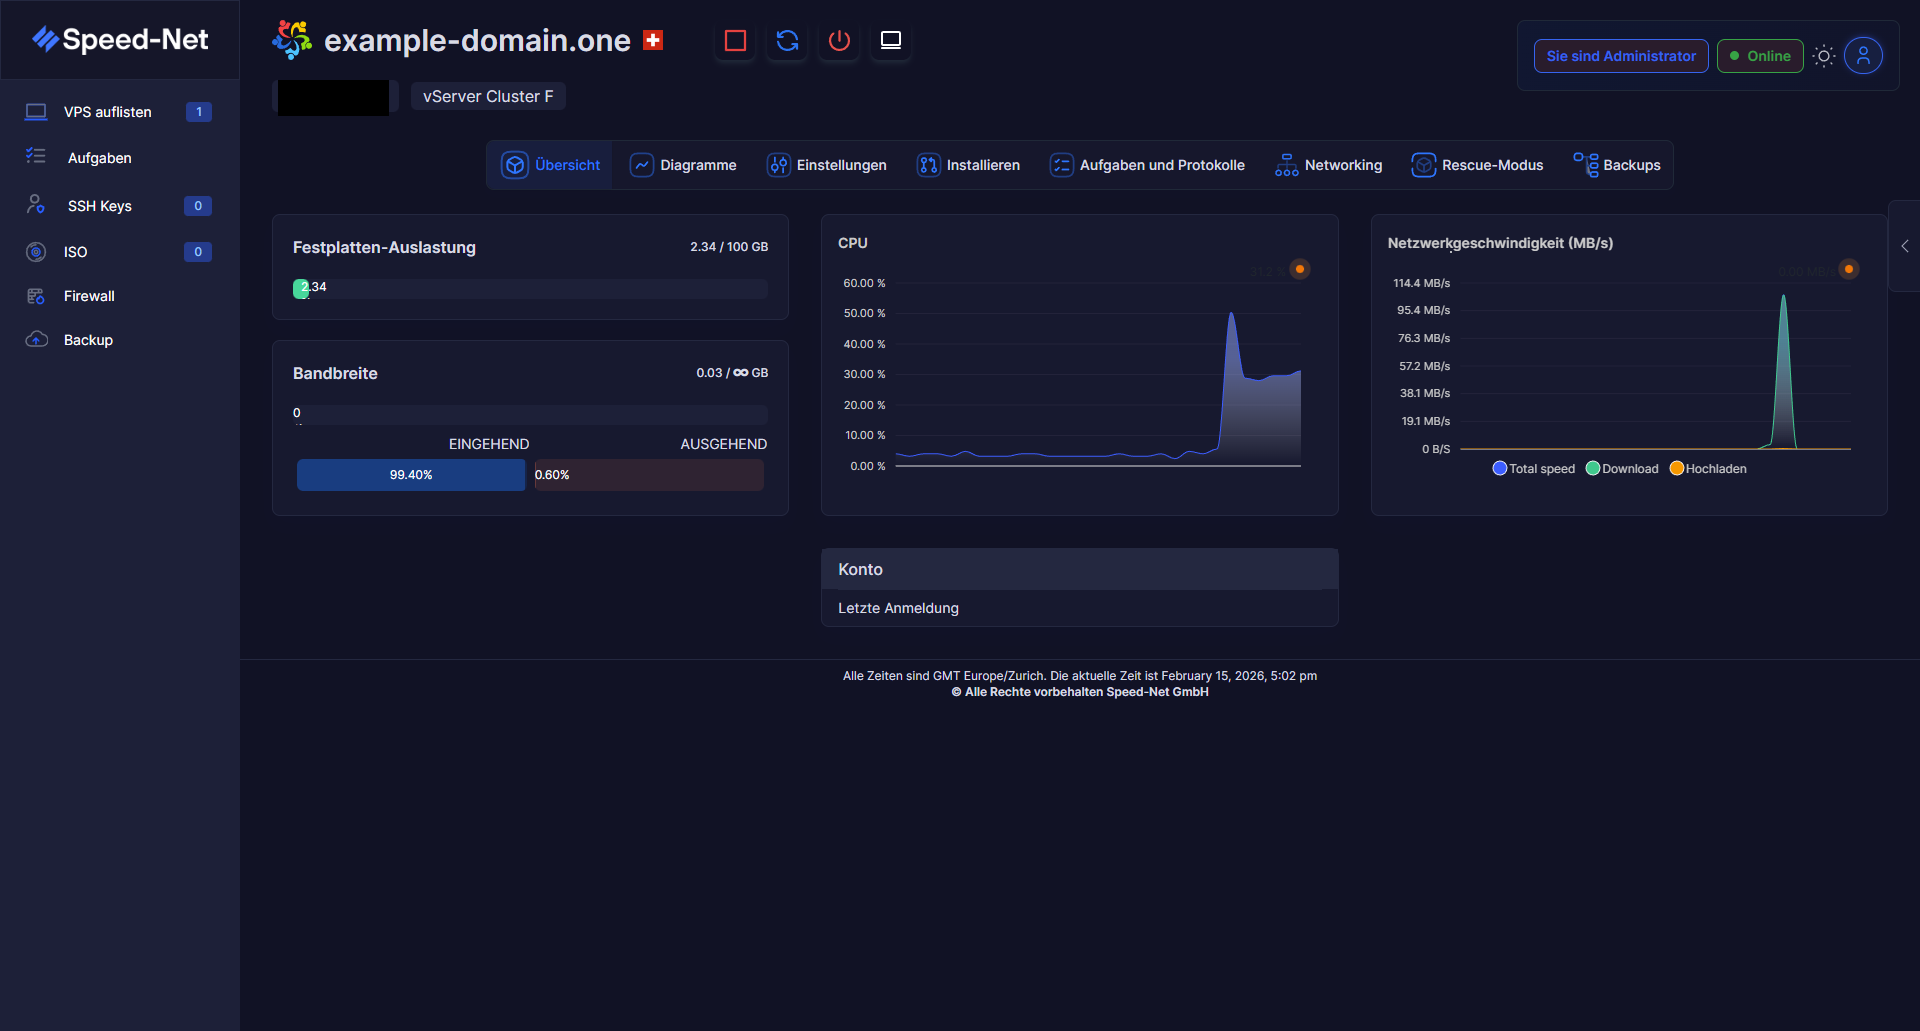
Task: Click the network chart orange live indicator
Action: pos(1849,269)
